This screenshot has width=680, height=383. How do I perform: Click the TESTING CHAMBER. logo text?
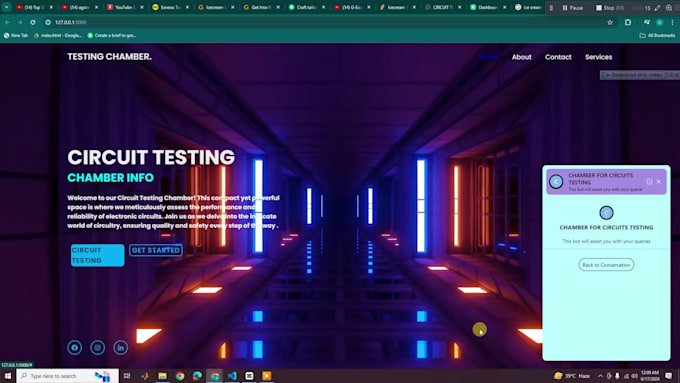click(109, 56)
